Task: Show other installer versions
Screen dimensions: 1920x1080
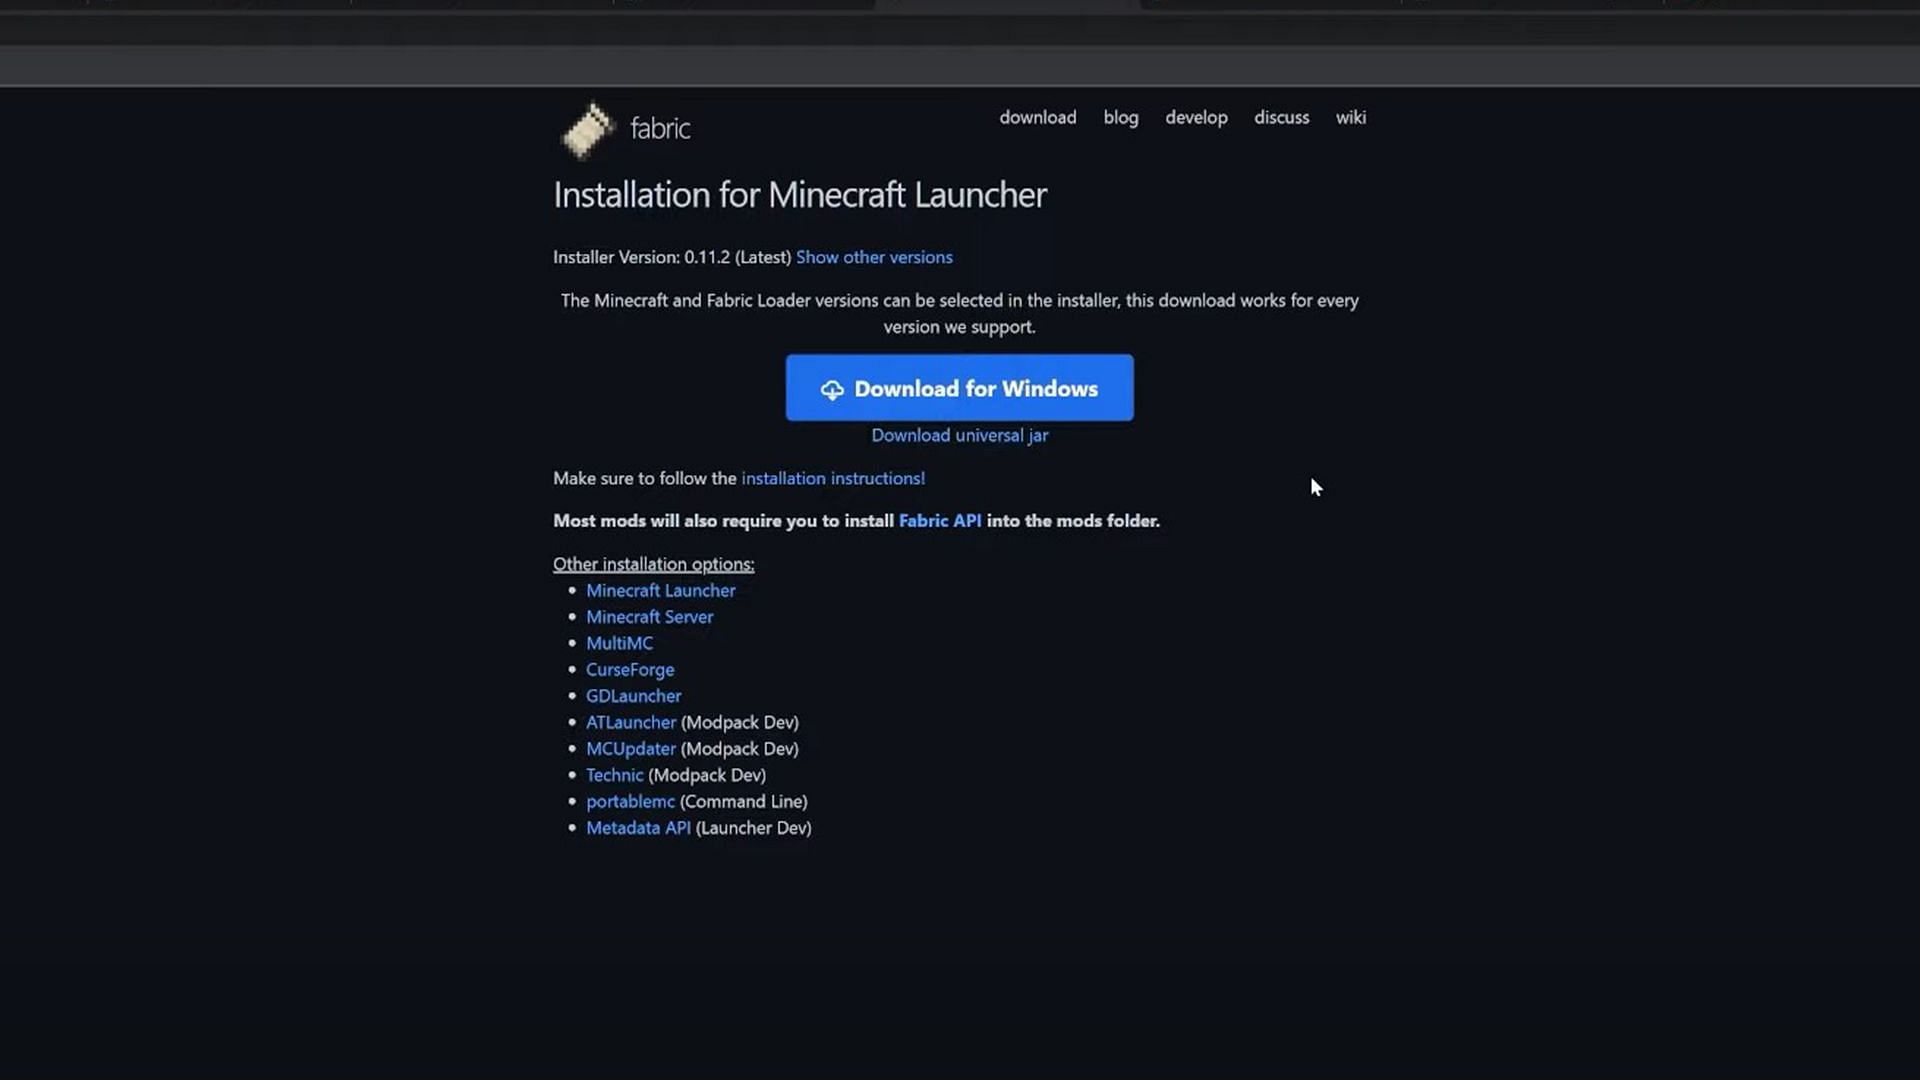Action: (874, 256)
